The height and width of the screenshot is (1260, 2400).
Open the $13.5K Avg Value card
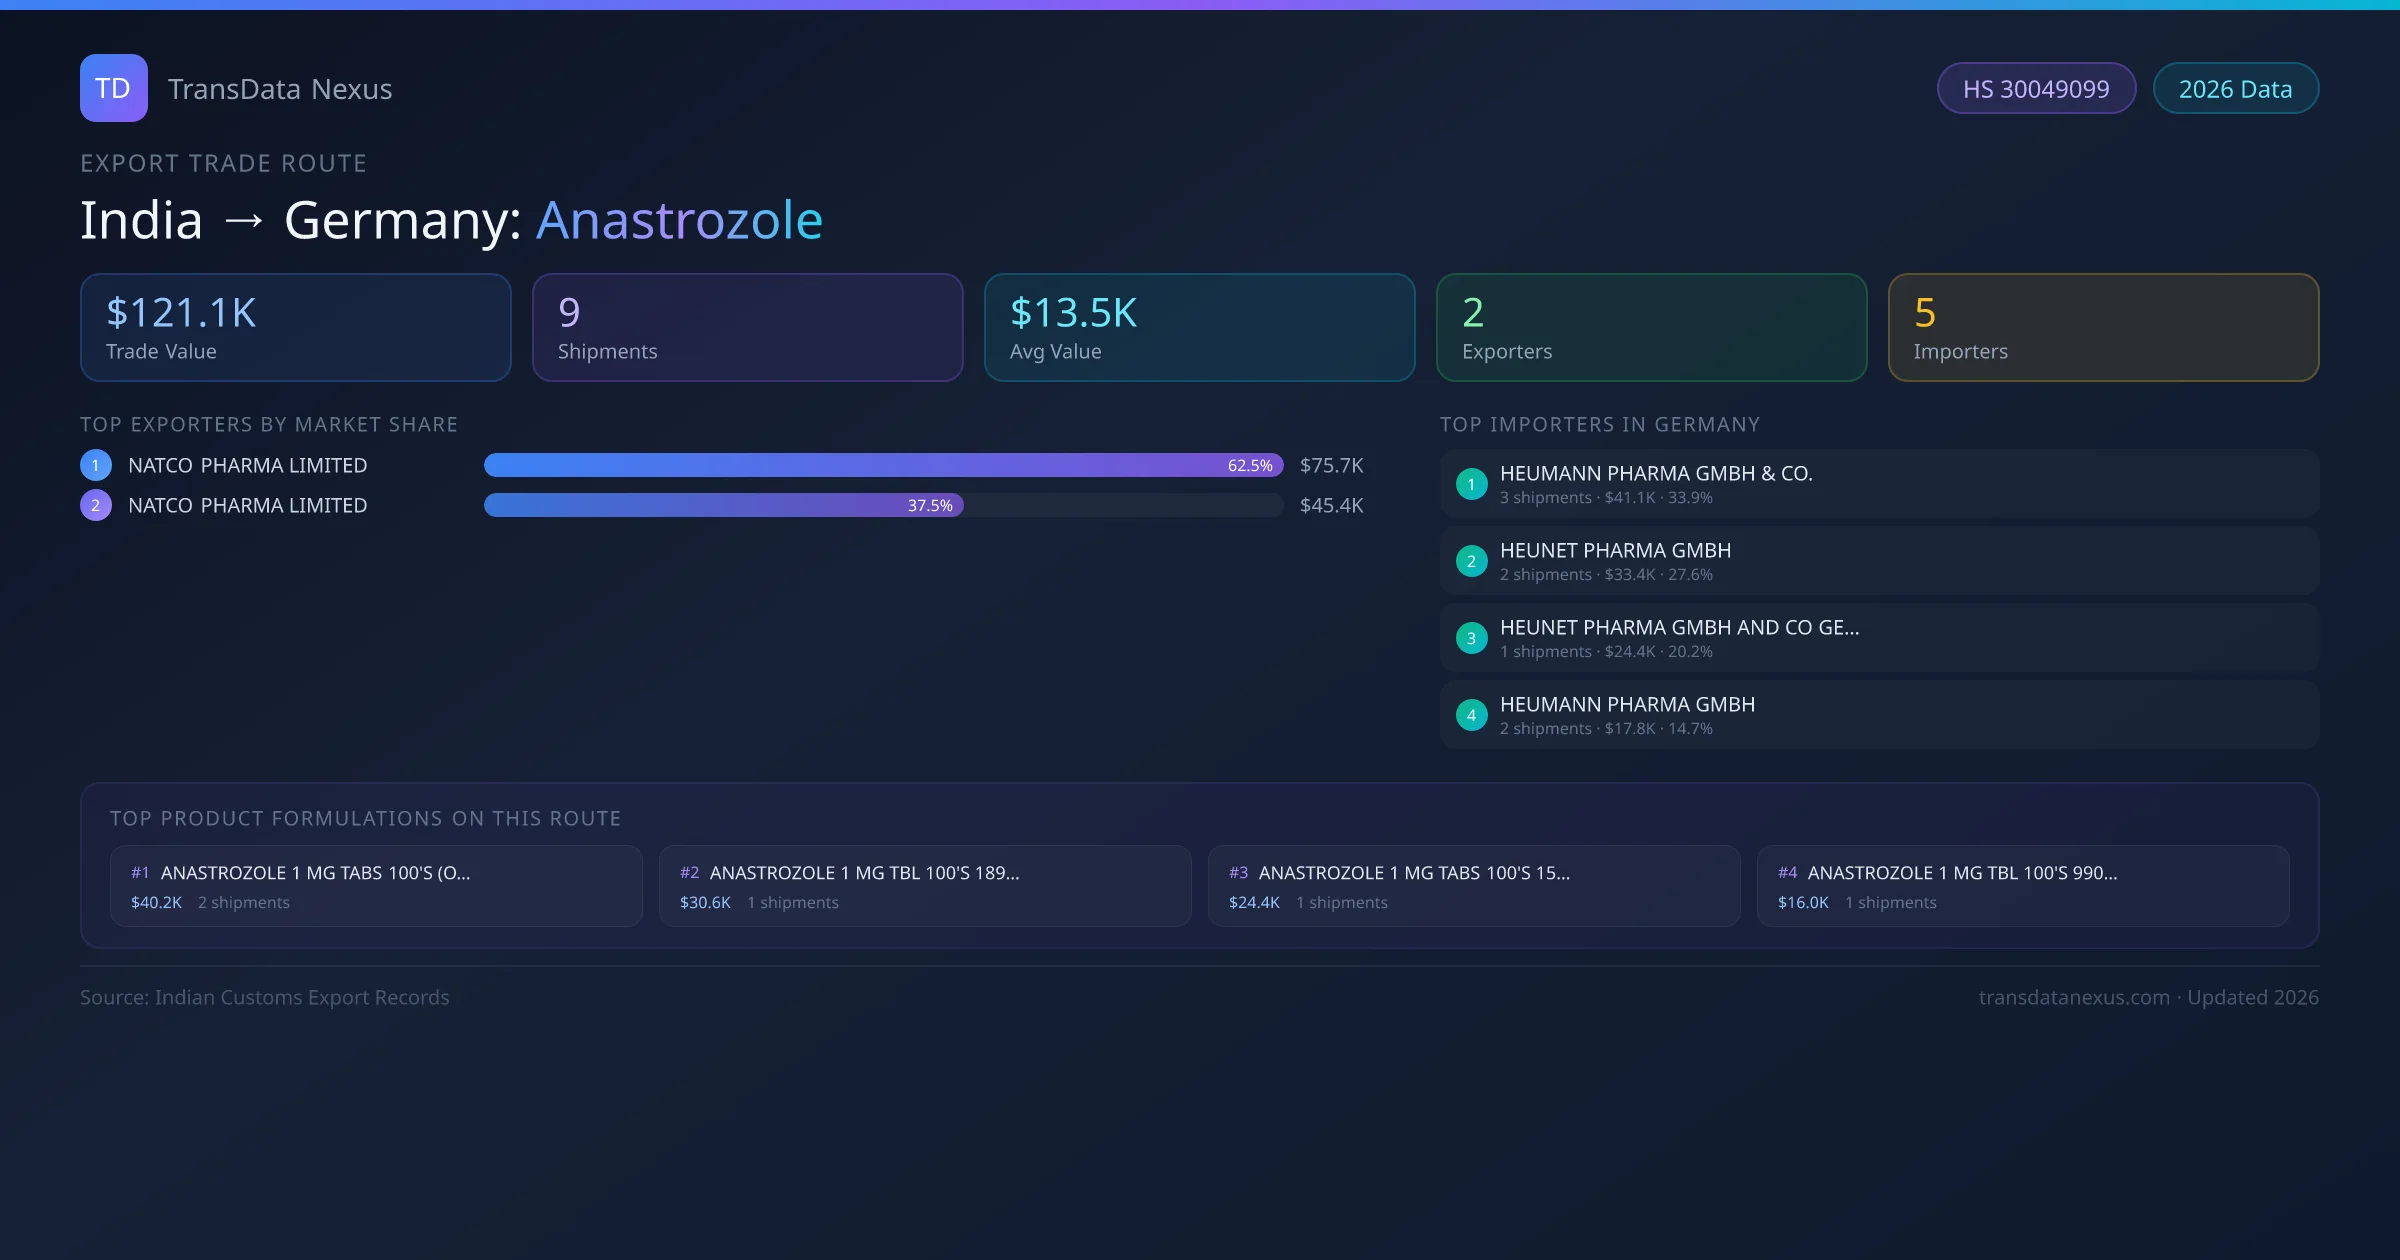(x=1199, y=328)
